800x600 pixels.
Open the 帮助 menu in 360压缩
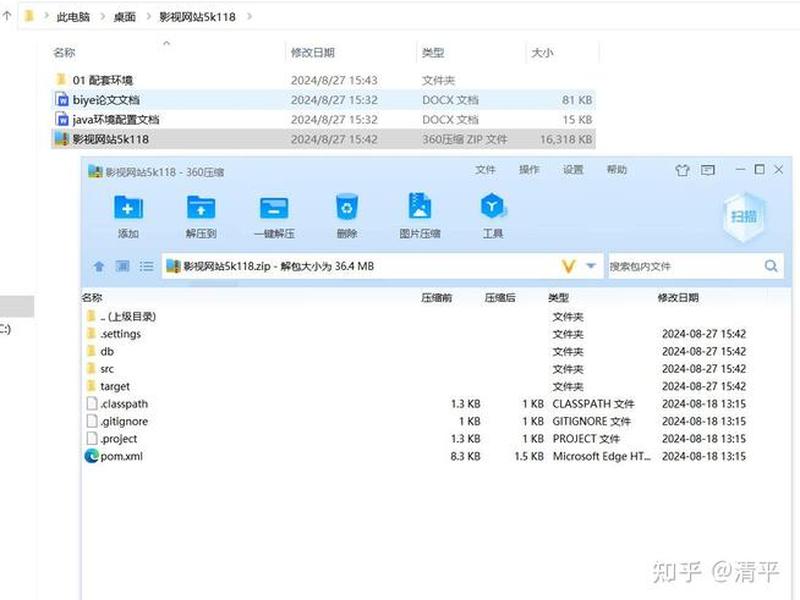click(x=617, y=169)
